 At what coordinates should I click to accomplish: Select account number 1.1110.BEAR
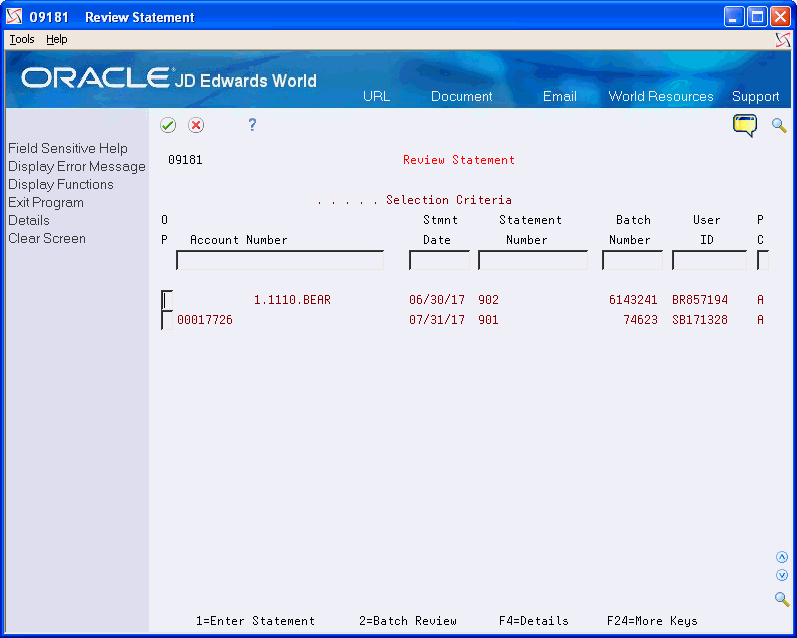click(x=292, y=300)
